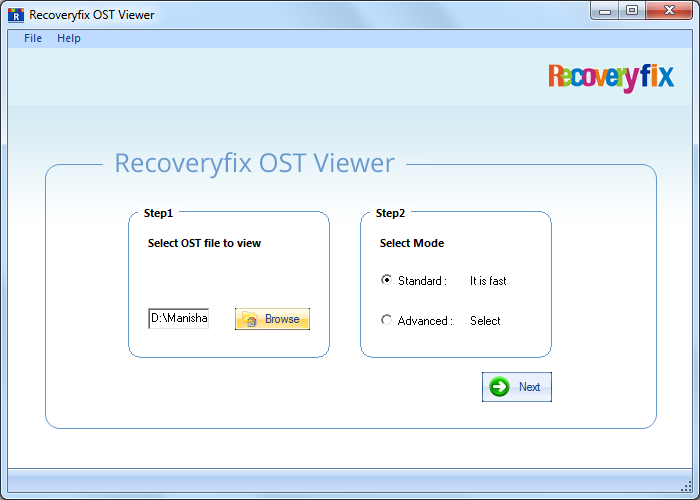Select the Advanced mode radio button
The width and height of the screenshot is (700, 500).
(386, 320)
